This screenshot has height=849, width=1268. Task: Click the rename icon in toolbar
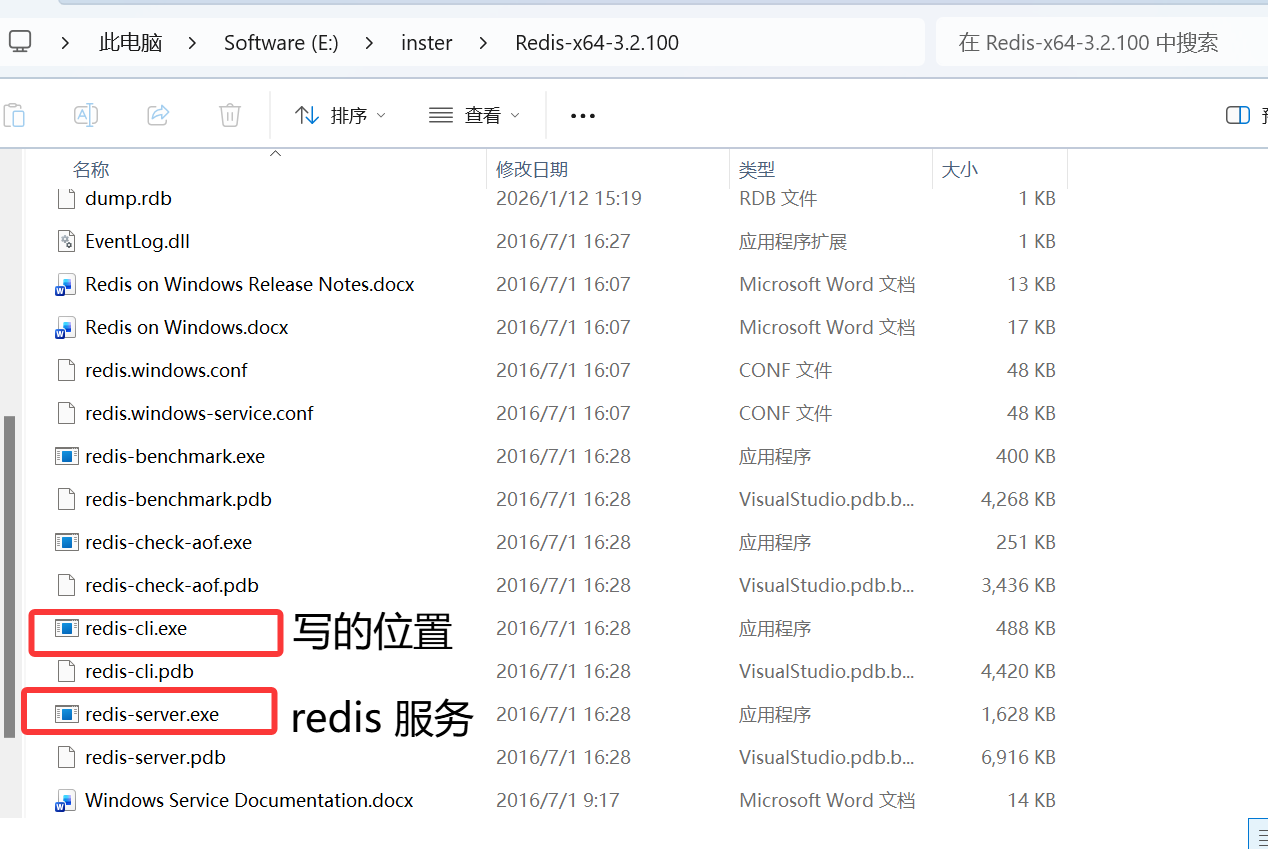[x=86, y=115]
